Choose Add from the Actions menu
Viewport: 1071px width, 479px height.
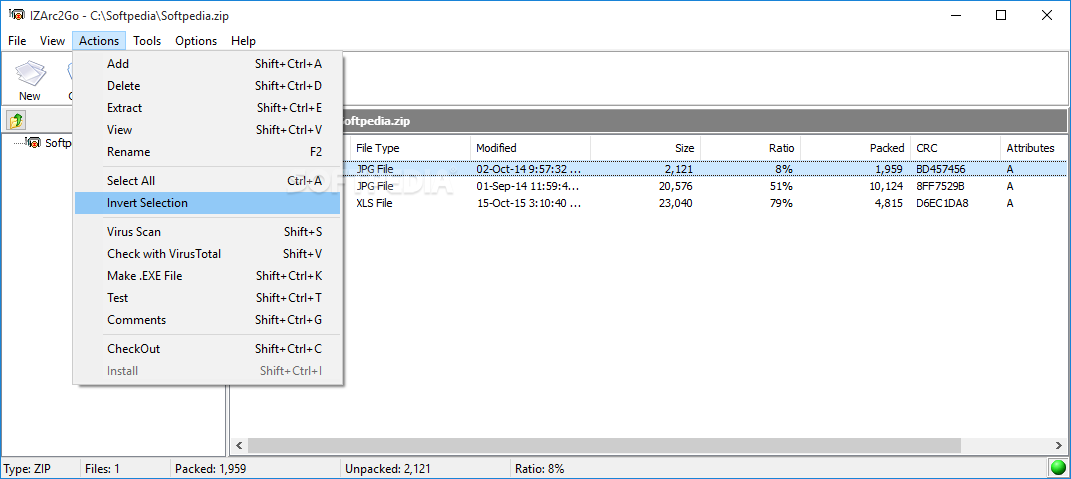pos(208,64)
